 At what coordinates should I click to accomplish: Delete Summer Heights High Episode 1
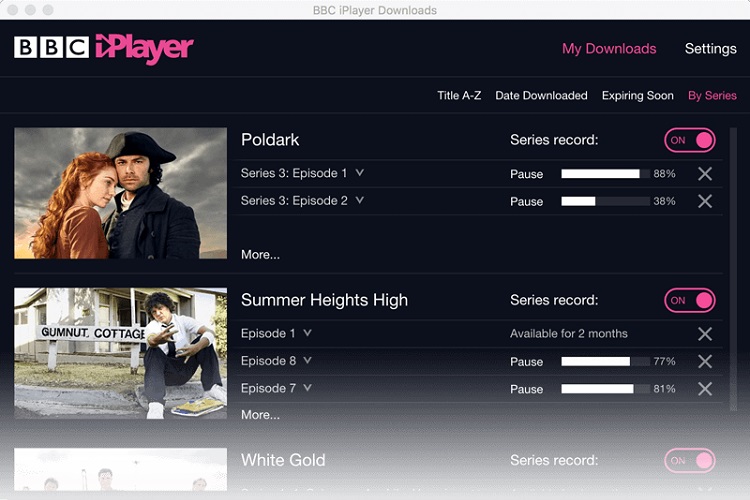tap(705, 333)
